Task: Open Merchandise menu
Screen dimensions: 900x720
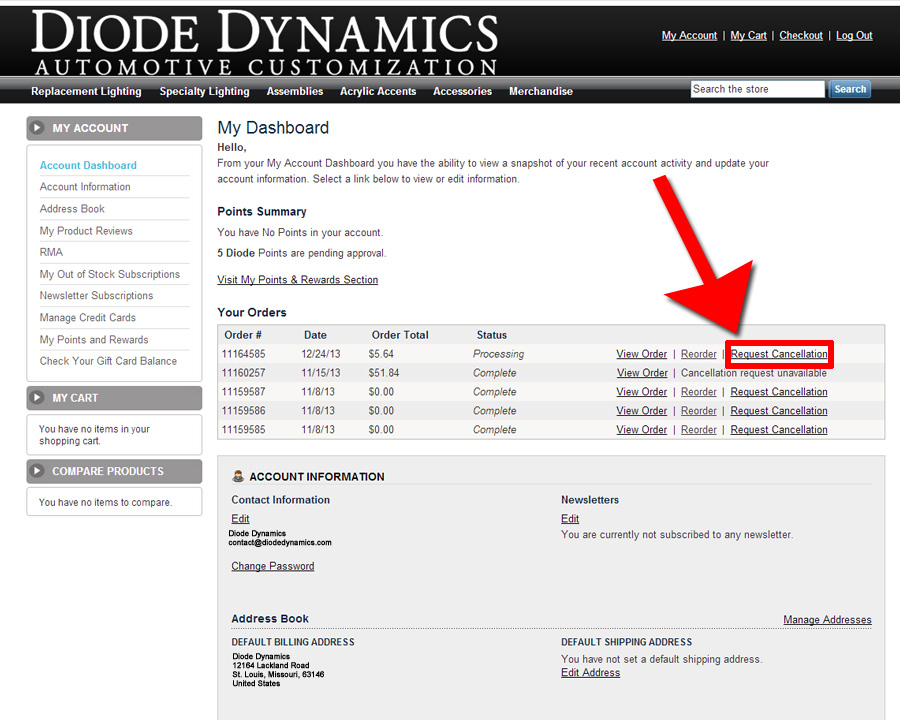Action: (x=541, y=91)
